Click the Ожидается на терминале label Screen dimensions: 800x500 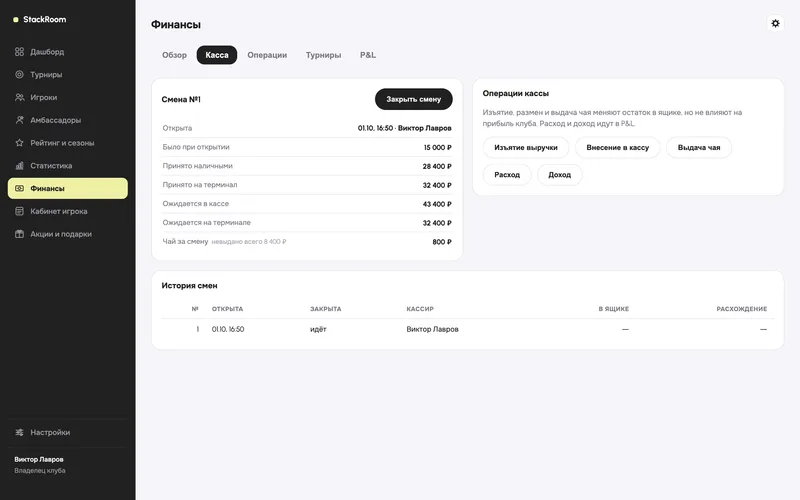pyautogui.click(x=207, y=222)
